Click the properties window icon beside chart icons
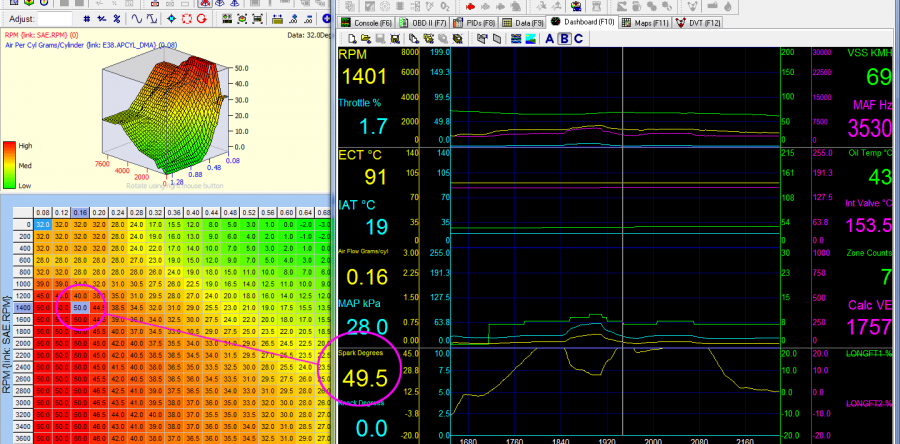Image resolution: width=900 pixels, height=444 pixels. click(482, 39)
